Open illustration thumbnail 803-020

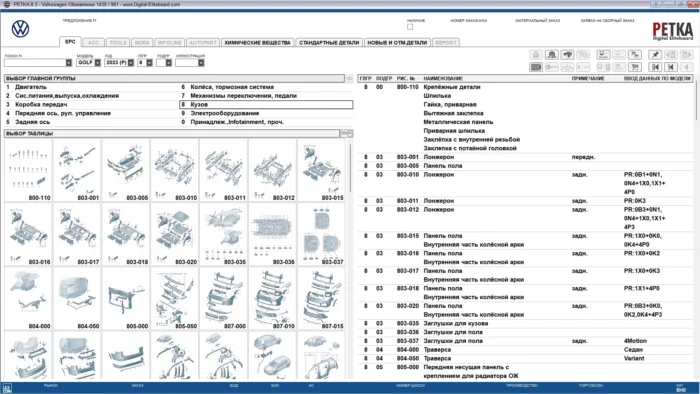(x=175, y=235)
